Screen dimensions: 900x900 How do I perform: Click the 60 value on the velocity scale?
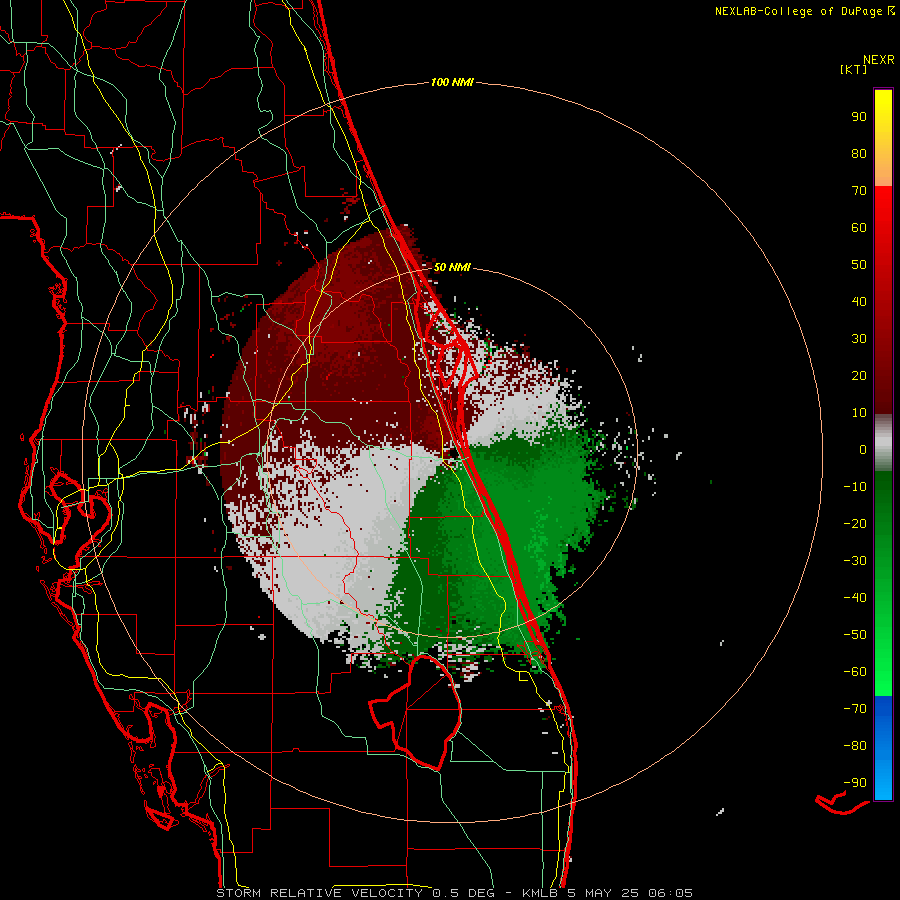click(x=859, y=228)
